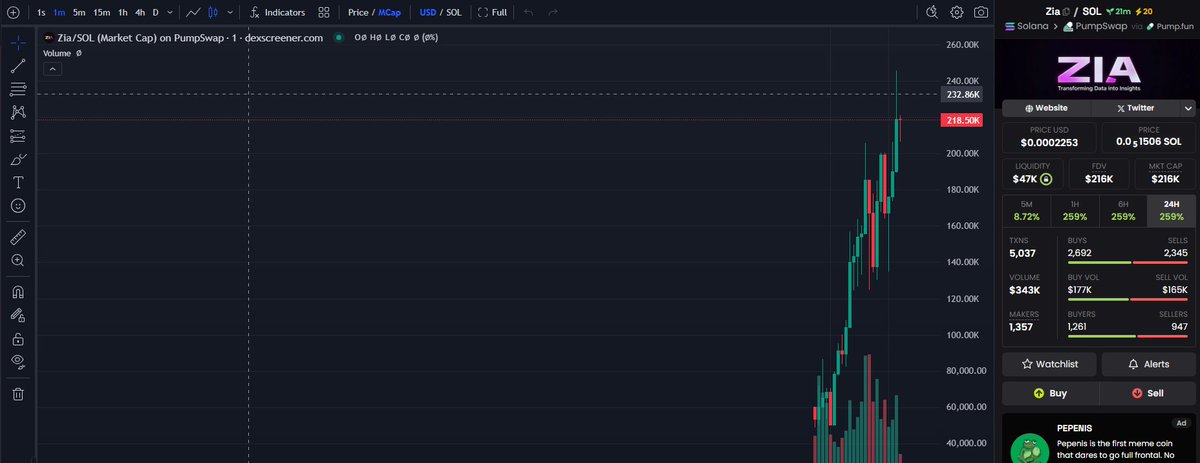The image size is (1200, 463).
Task: Switch chart to MCap mode
Action: pyautogui.click(x=390, y=13)
